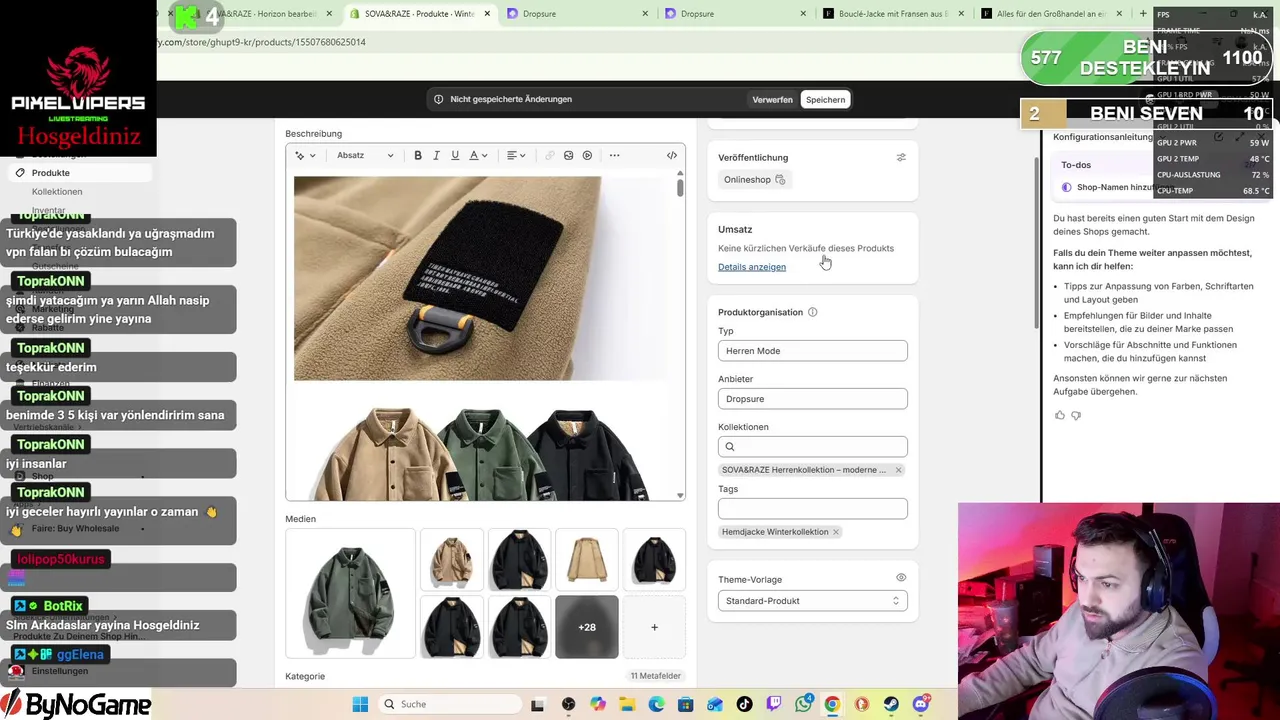Viewport: 1280px width, 720px height.
Task: Click thumbs down on assistant reply
Action: (1076, 415)
